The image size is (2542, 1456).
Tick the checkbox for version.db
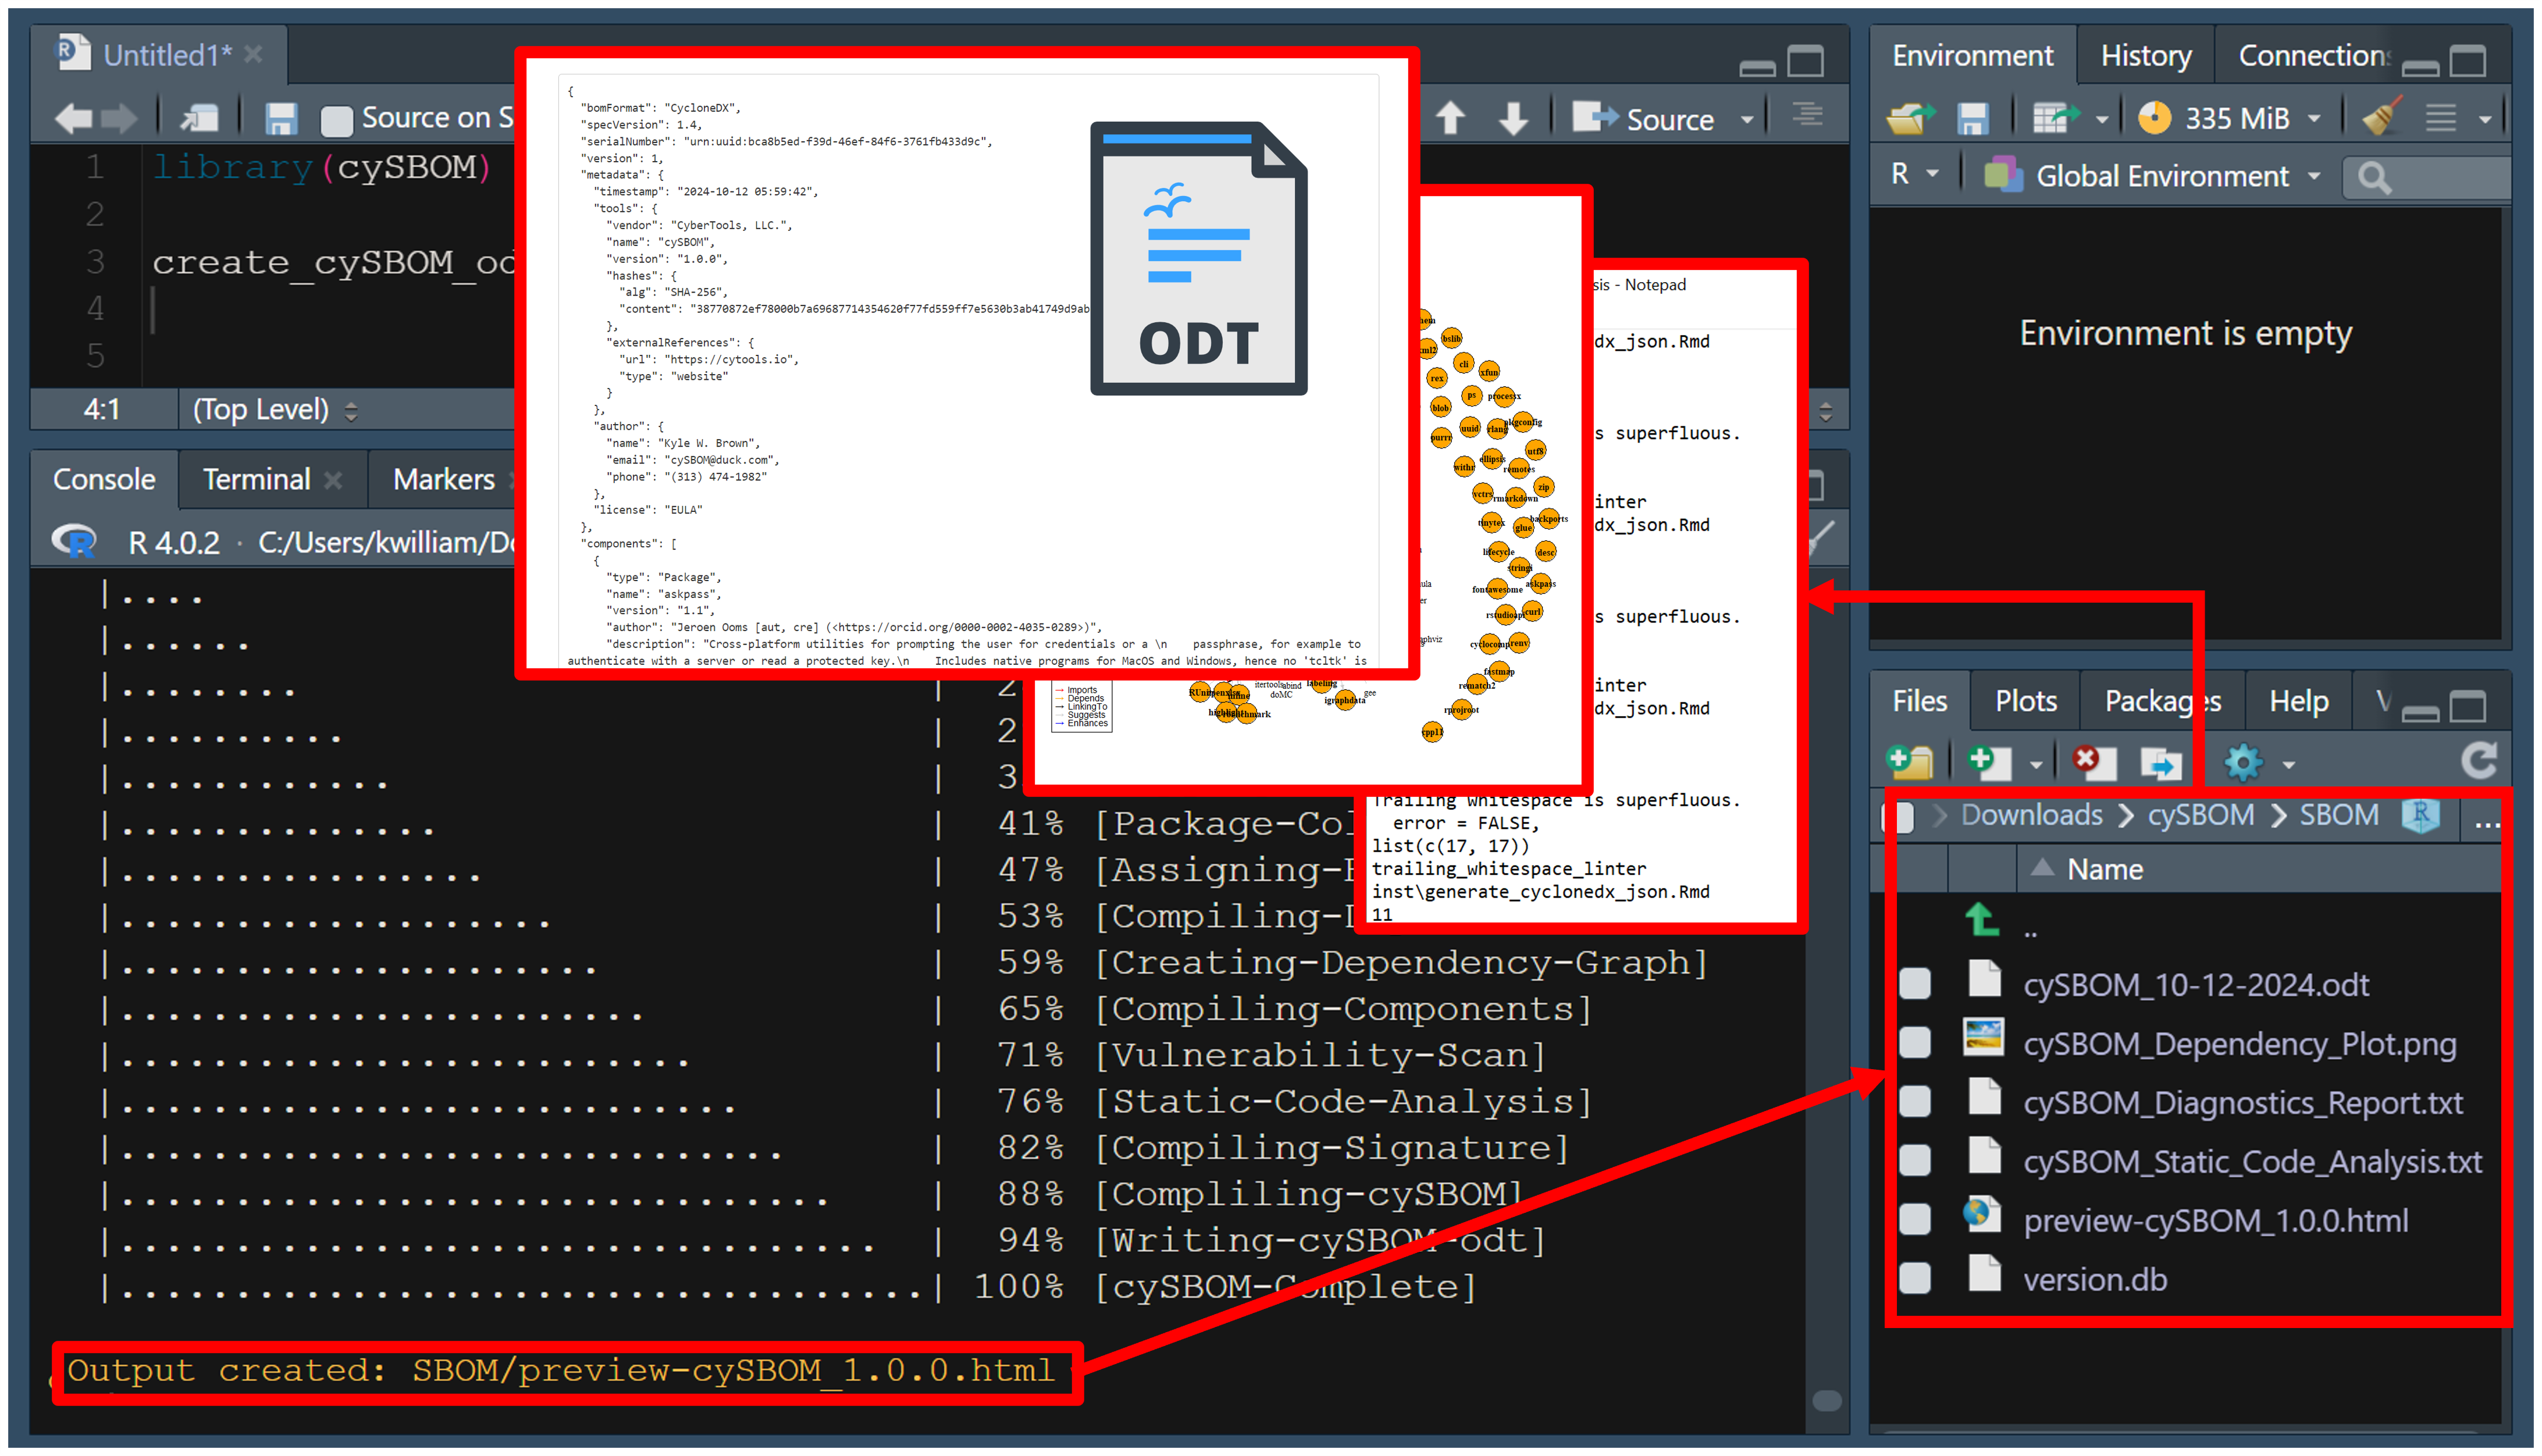[x=1914, y=1279]
